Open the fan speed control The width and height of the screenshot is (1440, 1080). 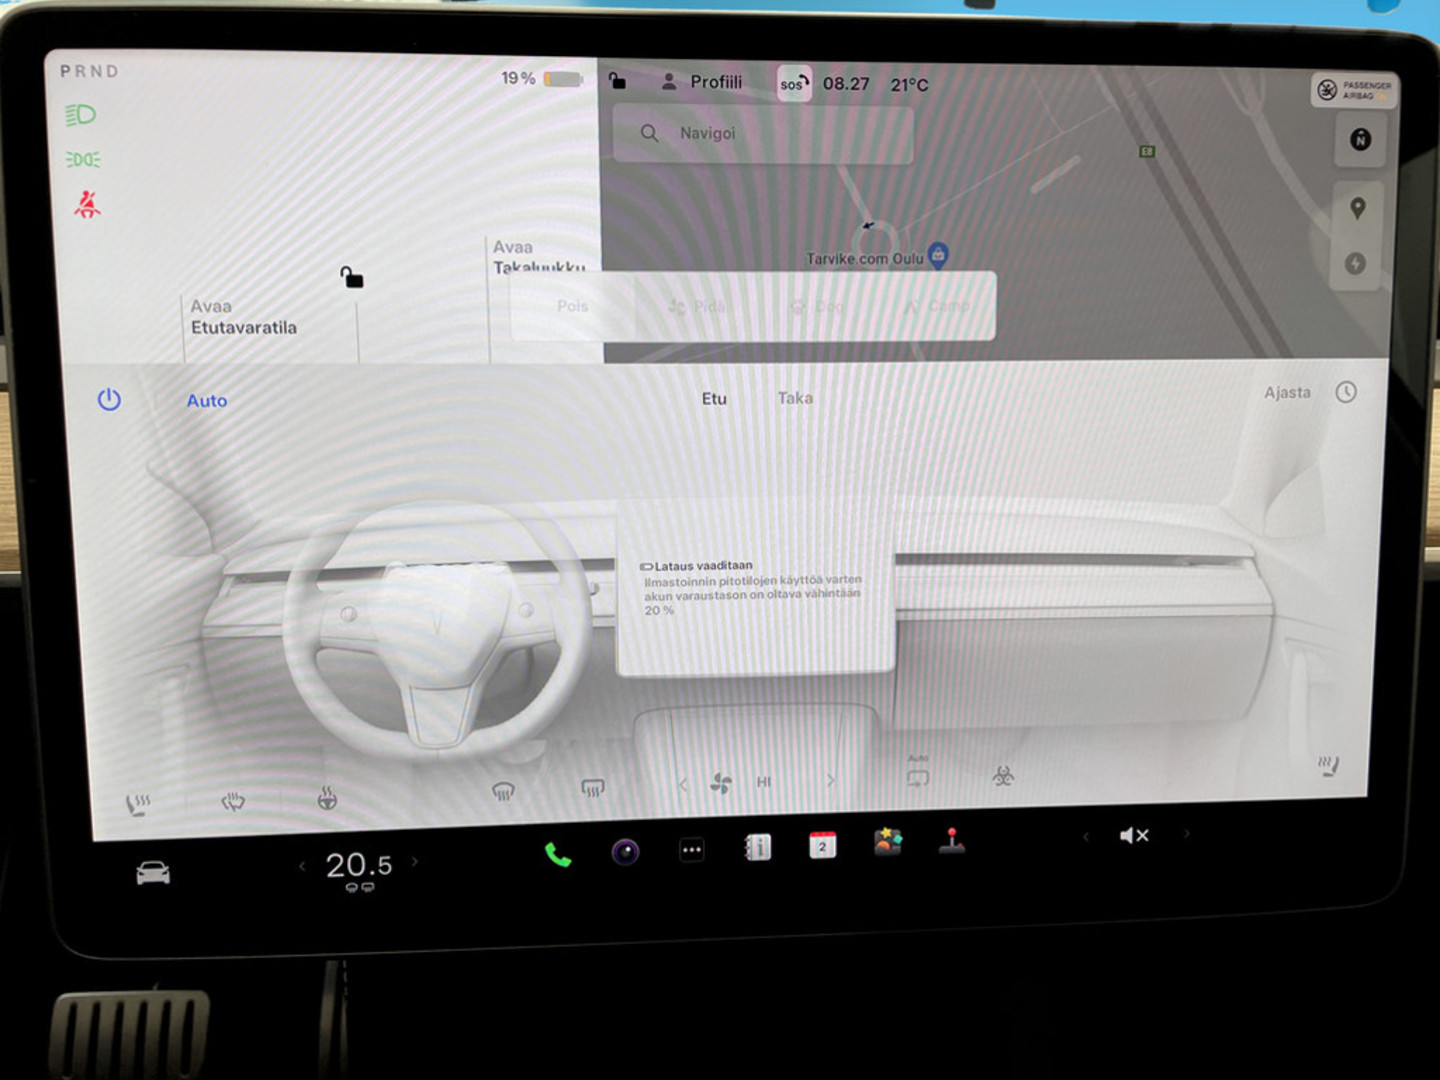[x=720, y=783]
